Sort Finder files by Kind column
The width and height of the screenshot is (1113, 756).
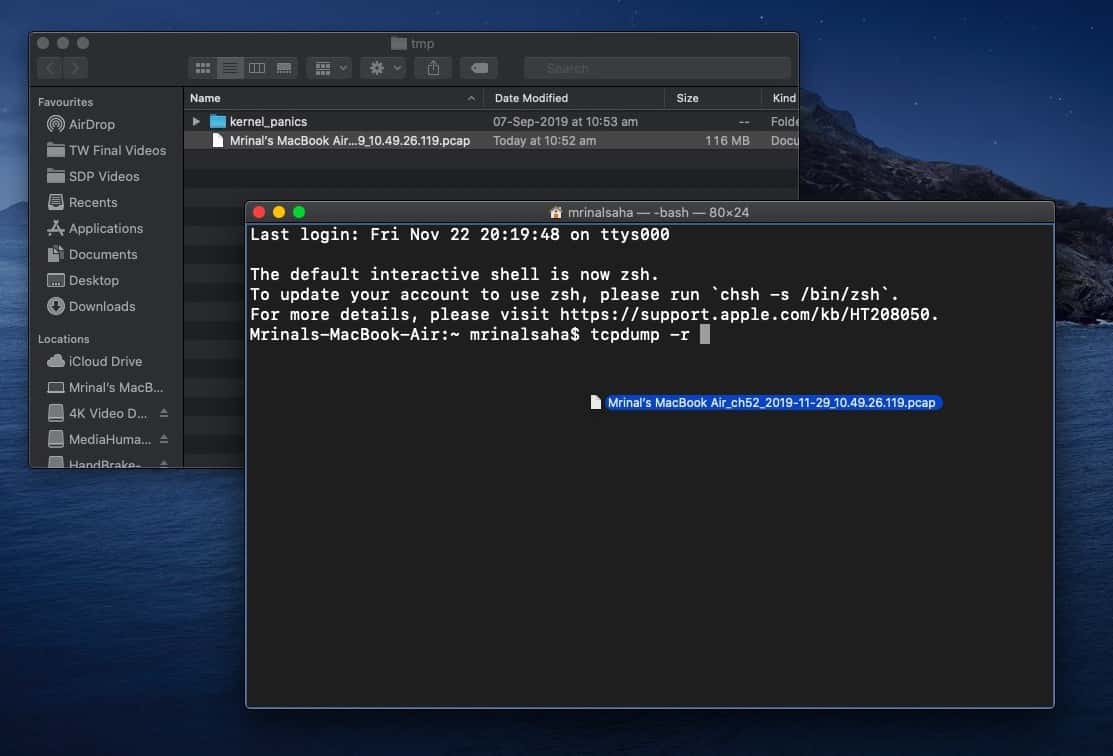pos(780,98)
